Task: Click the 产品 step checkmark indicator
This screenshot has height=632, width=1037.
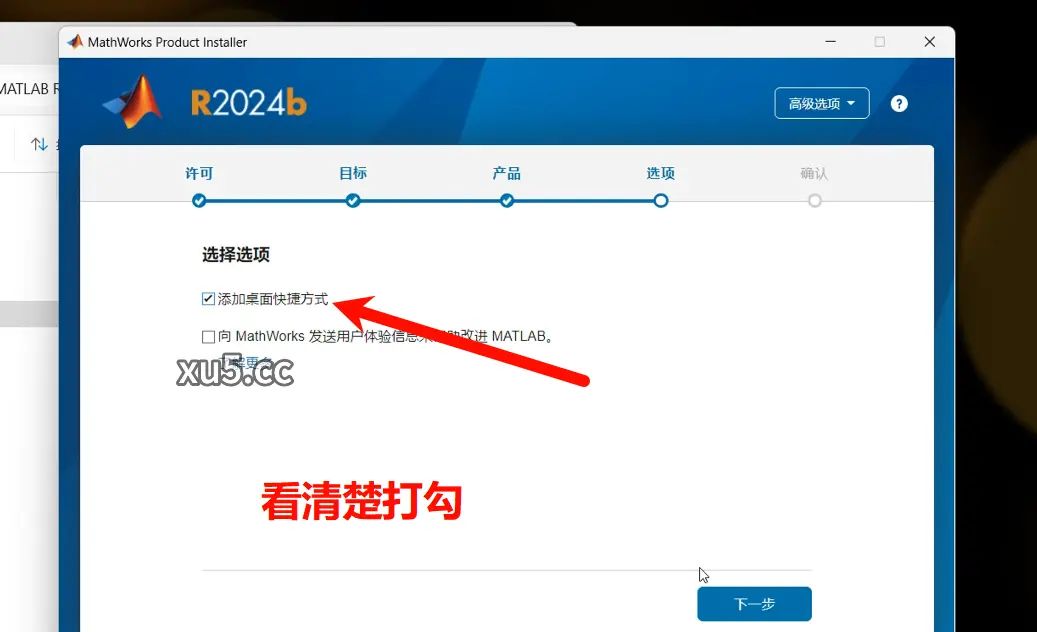Action: (x=506, y=200)
